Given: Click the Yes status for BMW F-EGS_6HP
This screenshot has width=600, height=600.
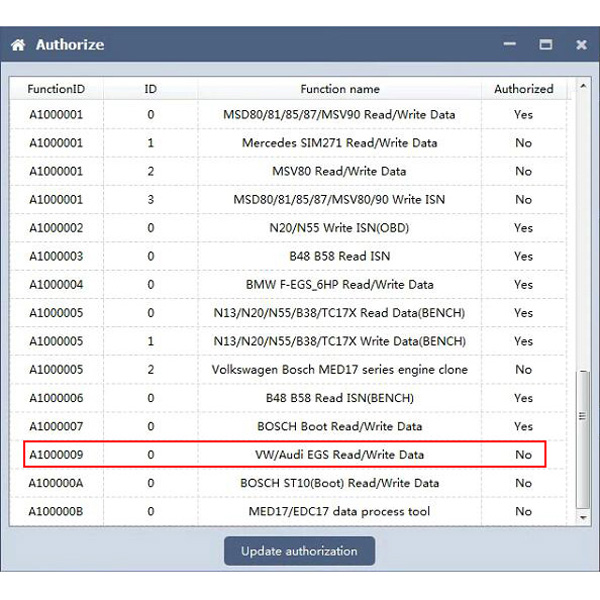Looking at the screenshot, I should coord(523,284).
